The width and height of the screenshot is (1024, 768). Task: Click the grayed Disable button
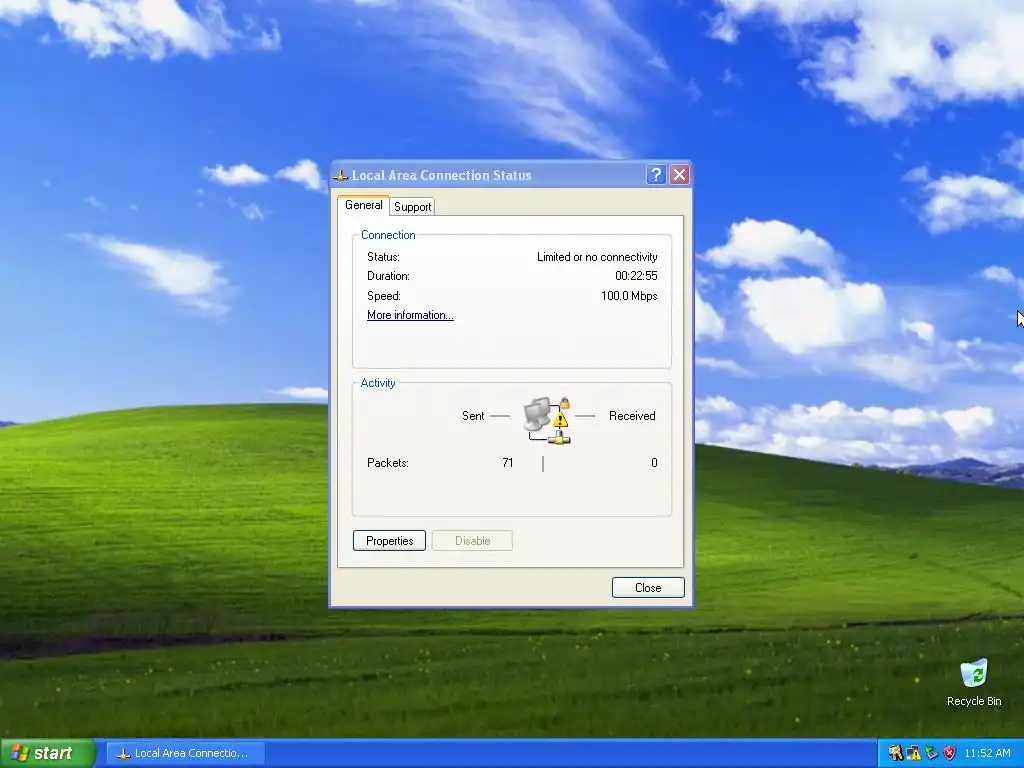(x=472, y=541)
